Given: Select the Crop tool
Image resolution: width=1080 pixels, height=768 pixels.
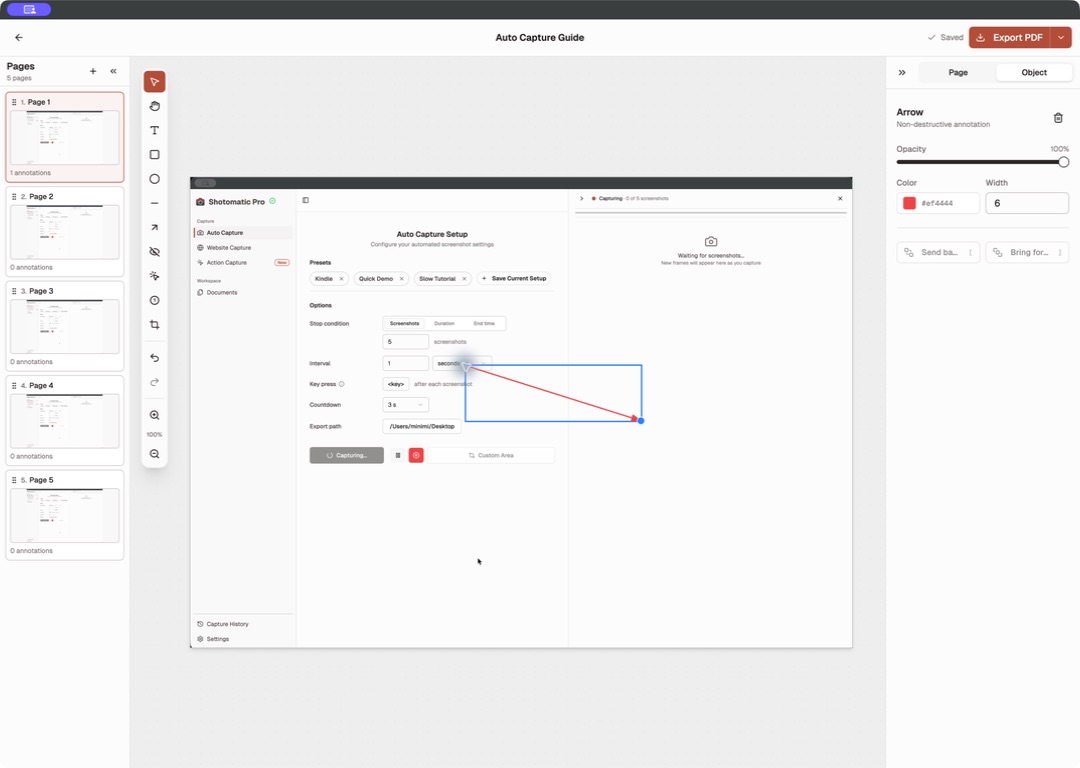Looking at the screenshot, I should 154,324.
